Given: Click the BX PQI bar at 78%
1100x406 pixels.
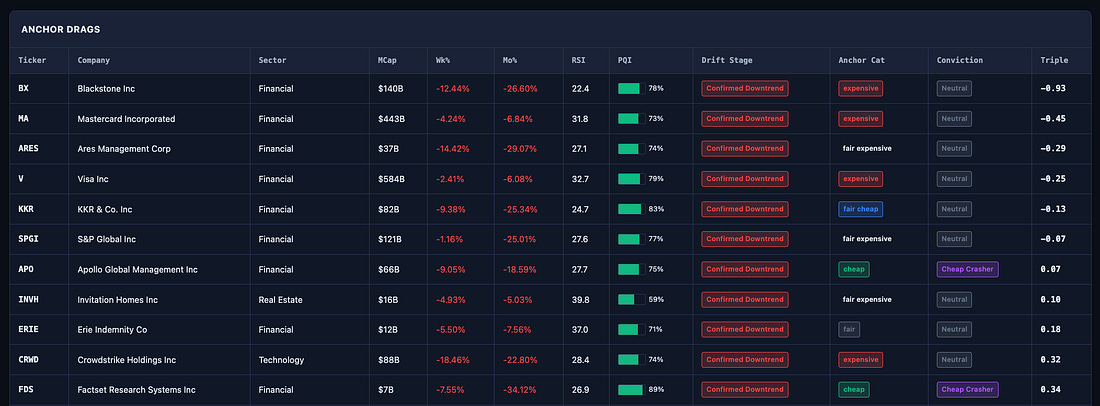Looking at the screenshot, I should [x=631, y=89].
